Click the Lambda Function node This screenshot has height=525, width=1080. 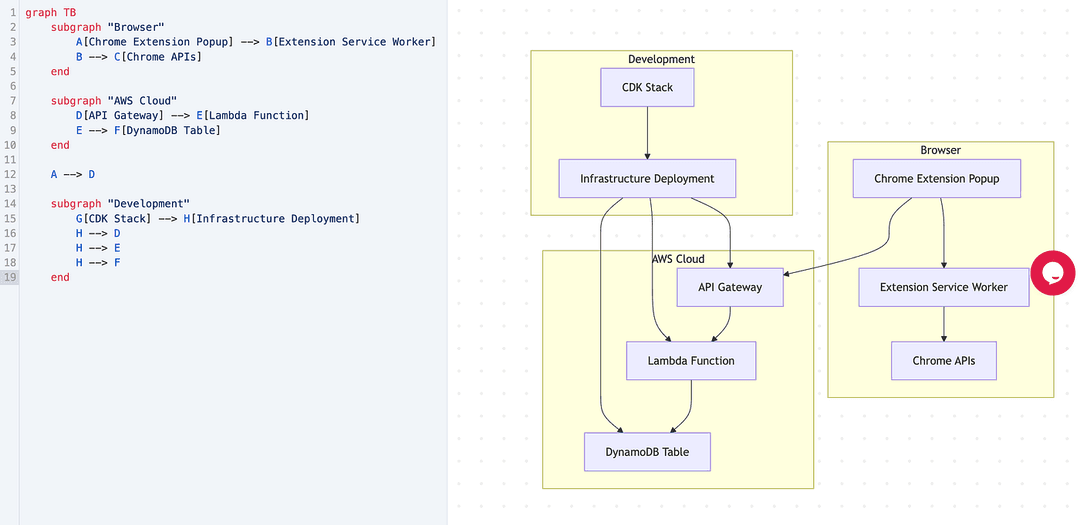[691, 360]
